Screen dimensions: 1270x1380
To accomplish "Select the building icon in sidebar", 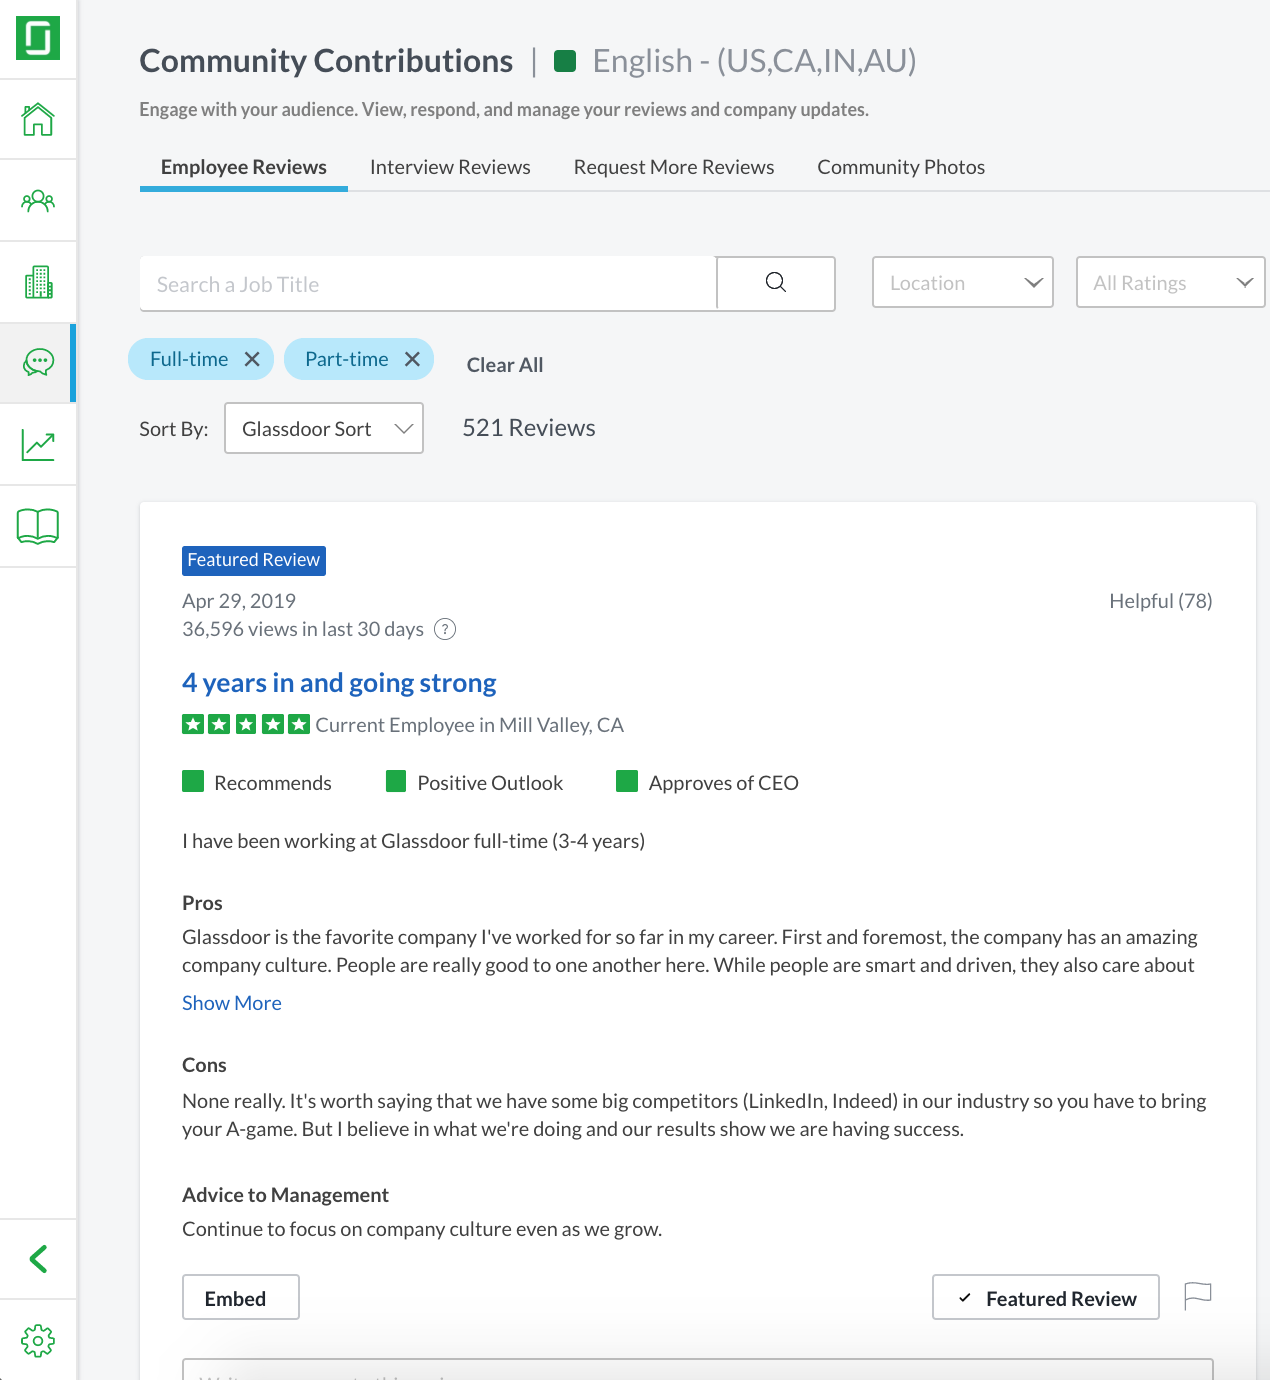I will click(x=38, y=282).
